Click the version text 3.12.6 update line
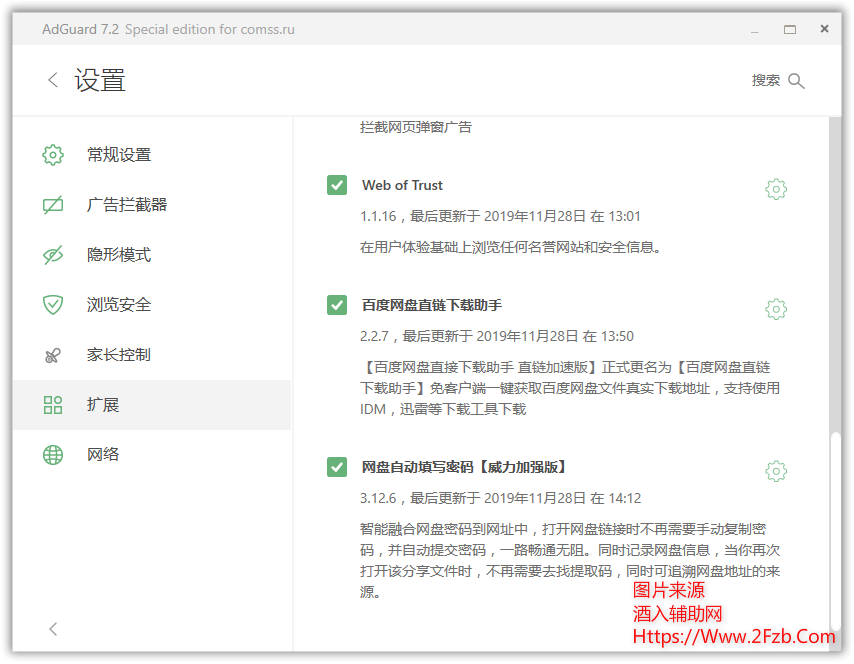 tap(501, 498)
